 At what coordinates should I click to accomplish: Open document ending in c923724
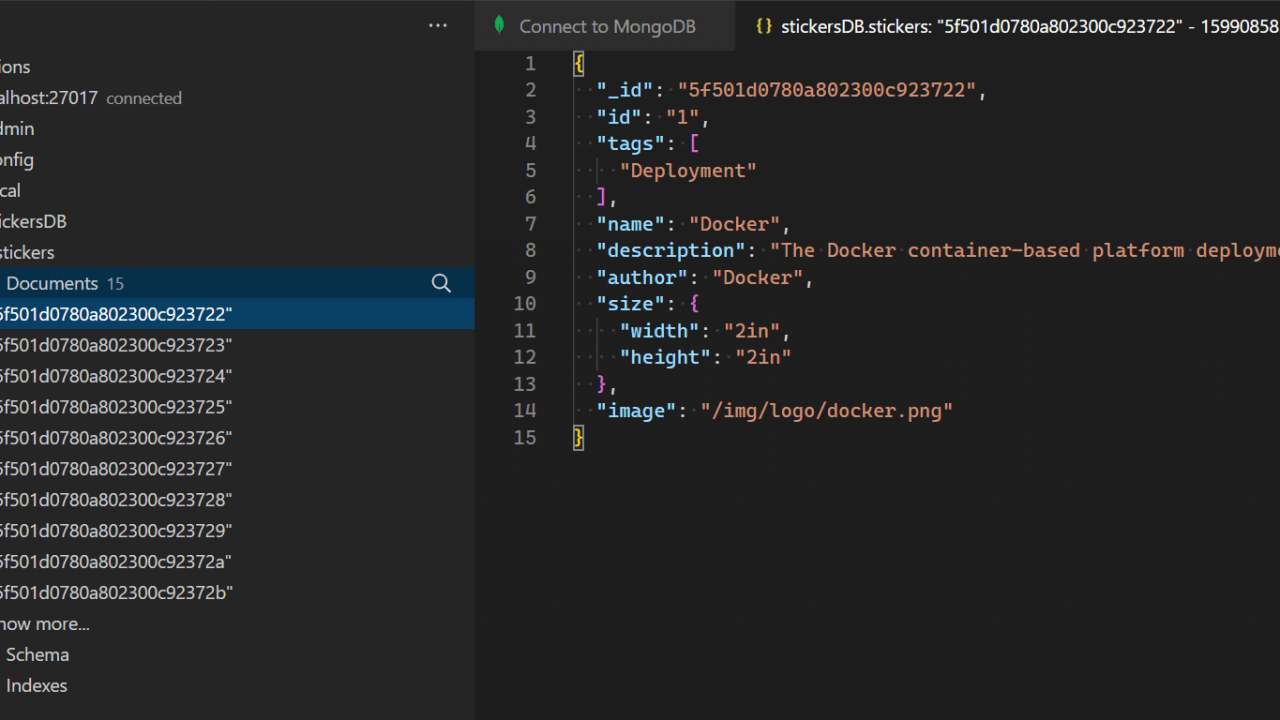click(x=115, y=376)
